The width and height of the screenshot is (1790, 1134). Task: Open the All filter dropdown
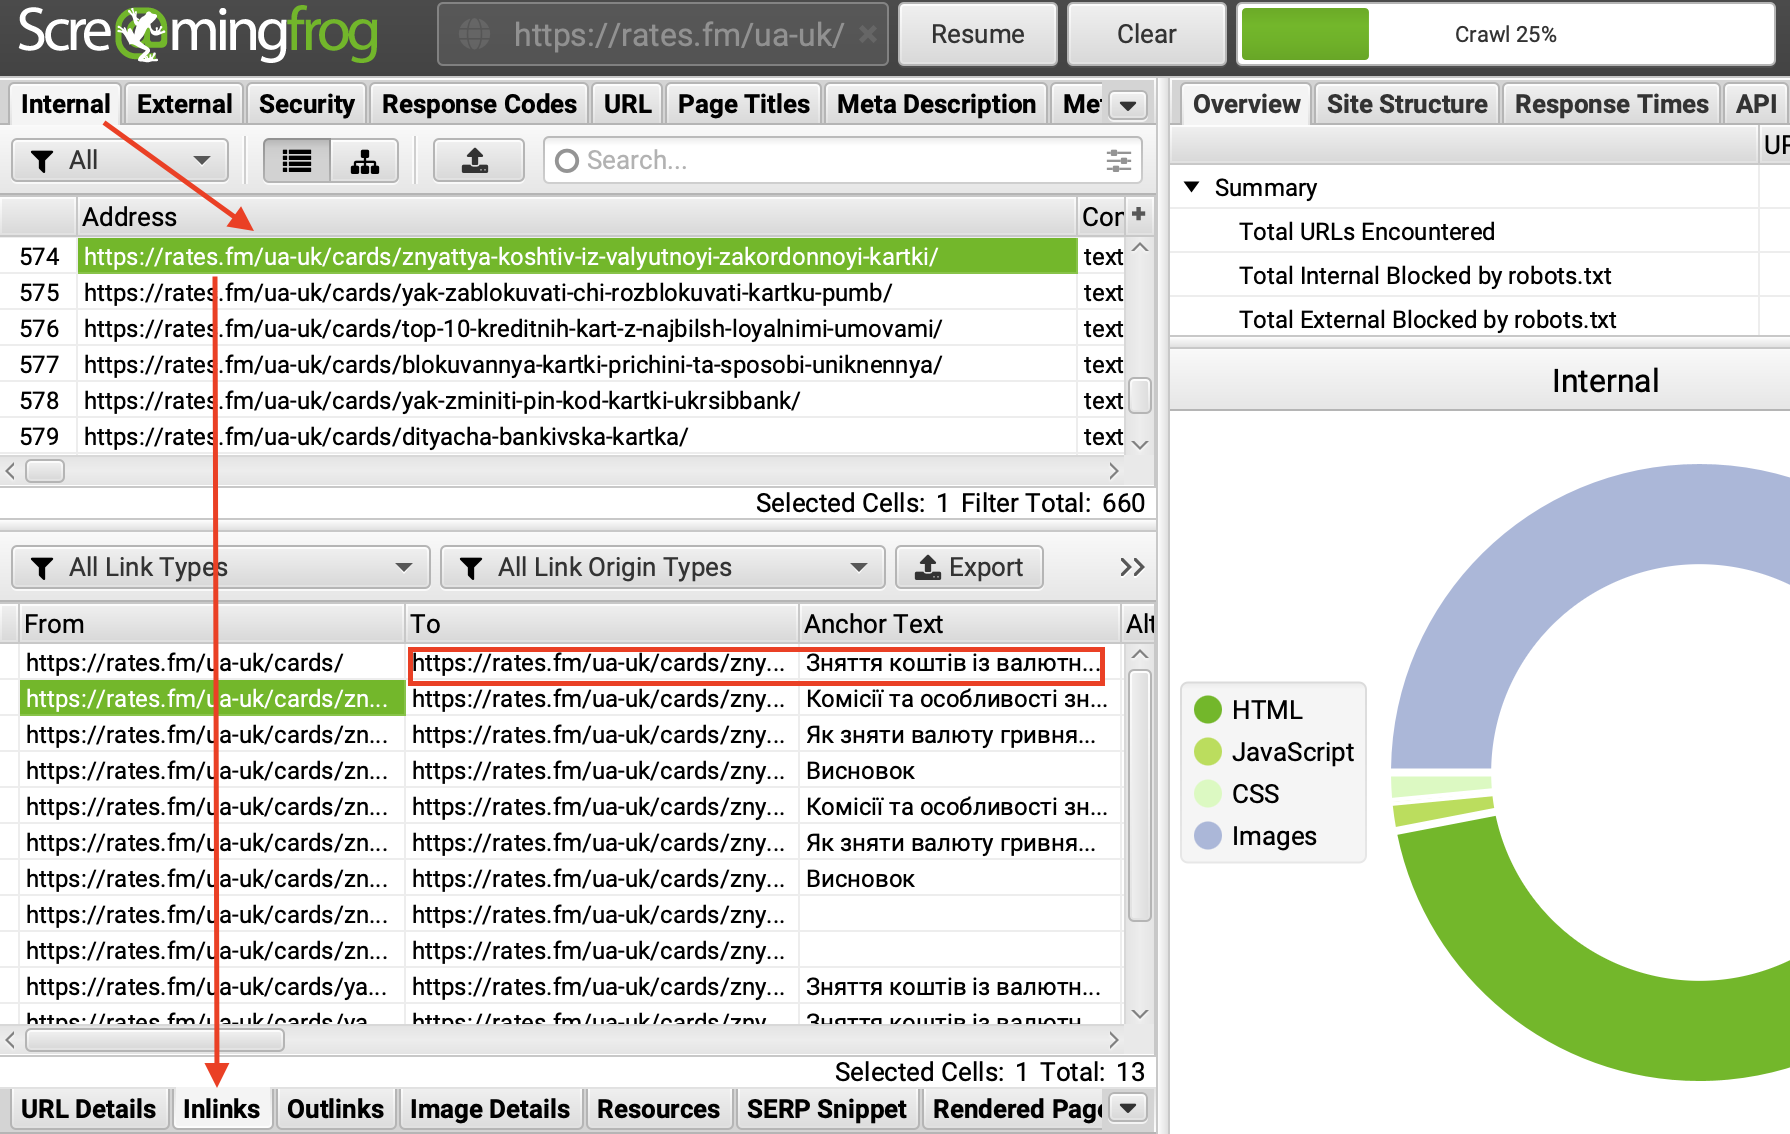click(120, 161)
